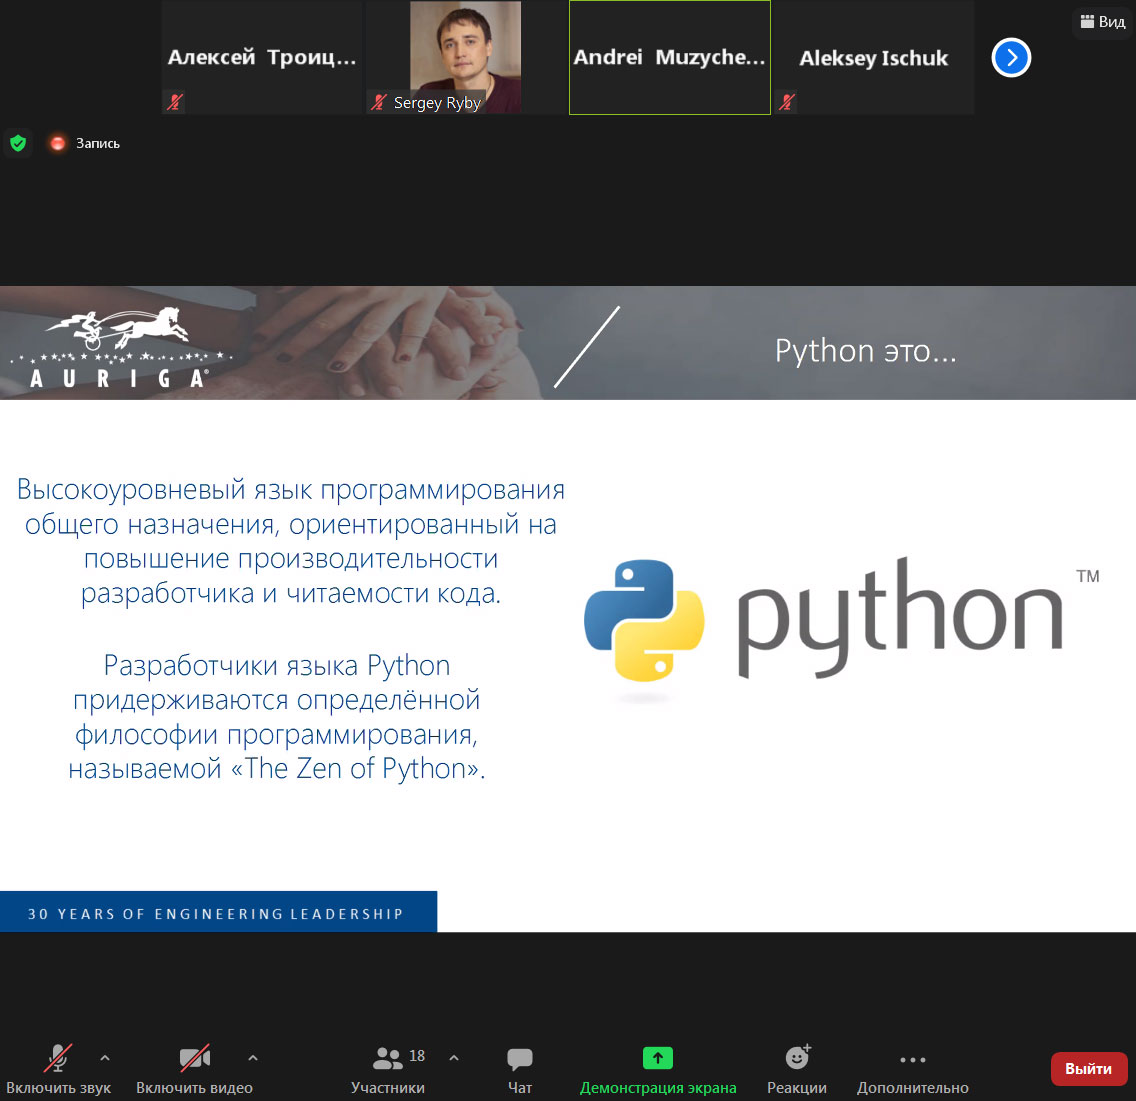This screenshot has width=1136, height=1101.
Task: Open the Чат chat panel
Action: 519,1069
